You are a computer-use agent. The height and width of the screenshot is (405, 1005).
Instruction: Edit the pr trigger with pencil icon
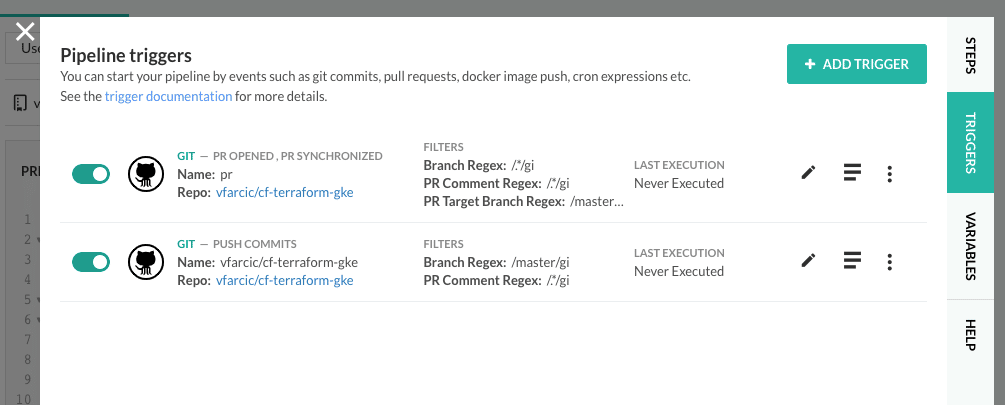tap(809, 173)
